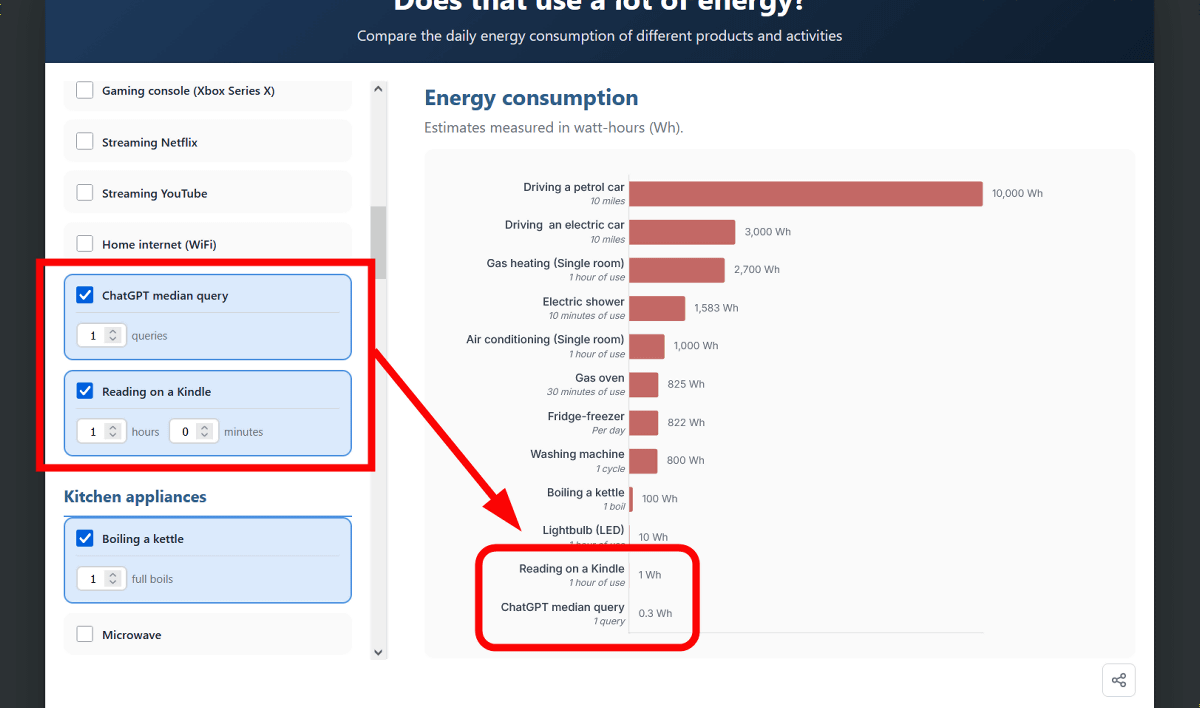1200x708 pixels.
Task: Click the Gas heating chart bar
Action: pyautogui.click(x=677, y=270)
